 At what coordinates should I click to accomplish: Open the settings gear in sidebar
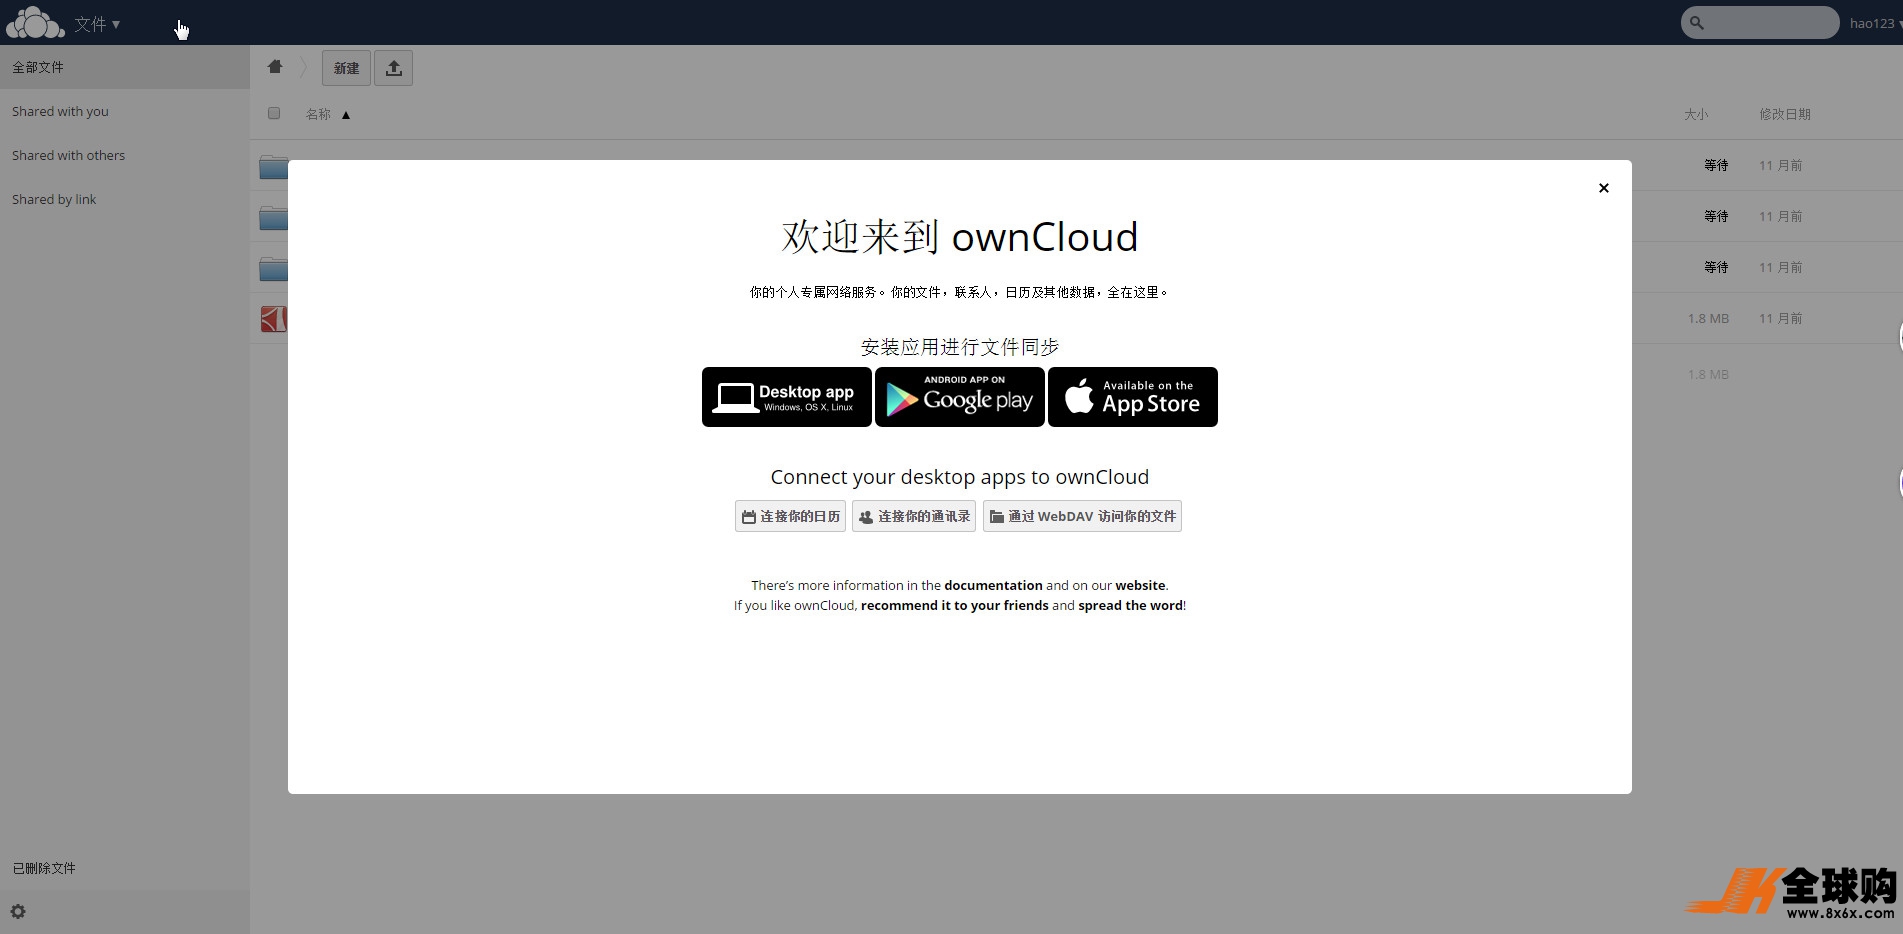click(x=18, y=911)
